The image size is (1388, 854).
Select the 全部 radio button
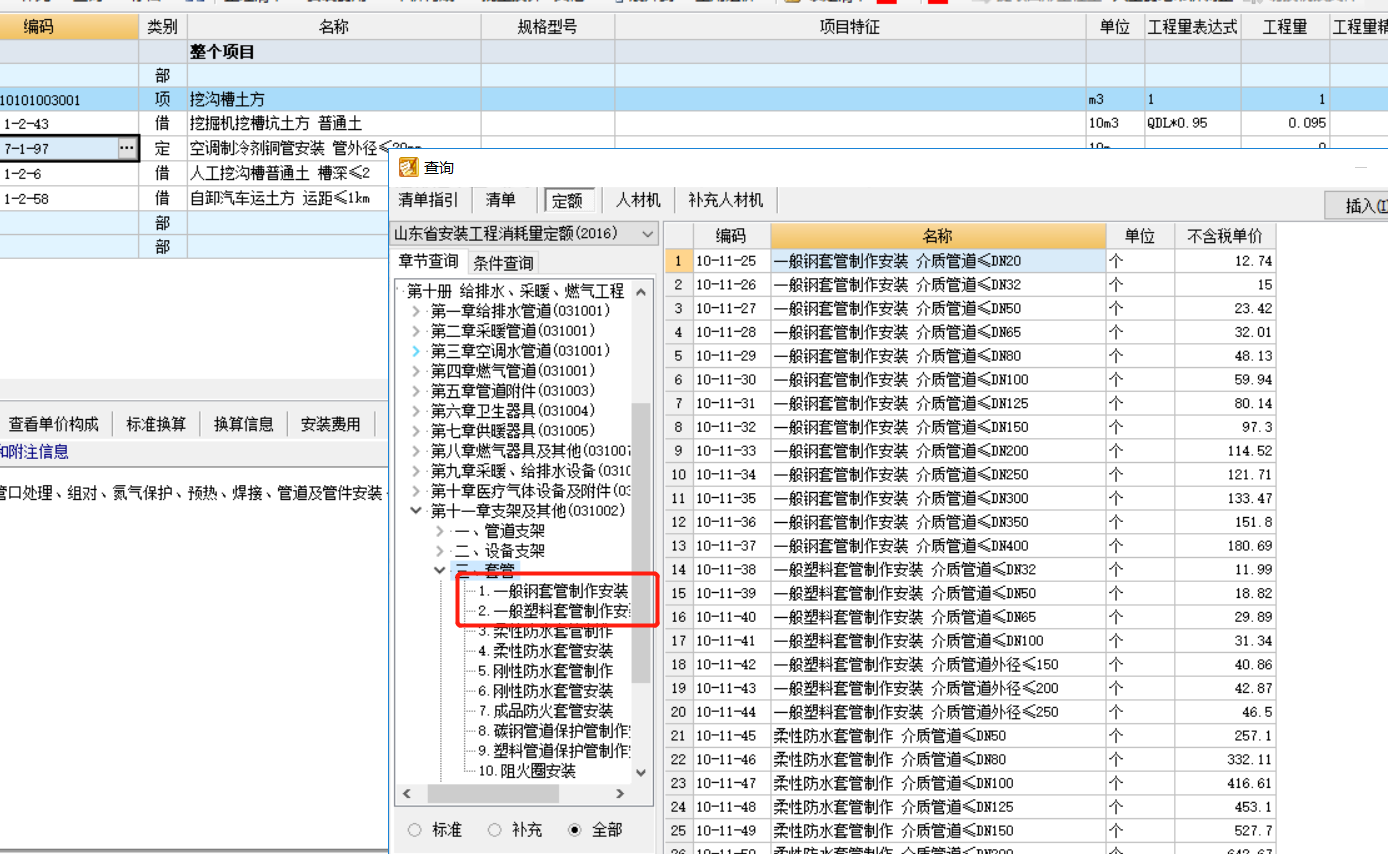click(574, 830)
